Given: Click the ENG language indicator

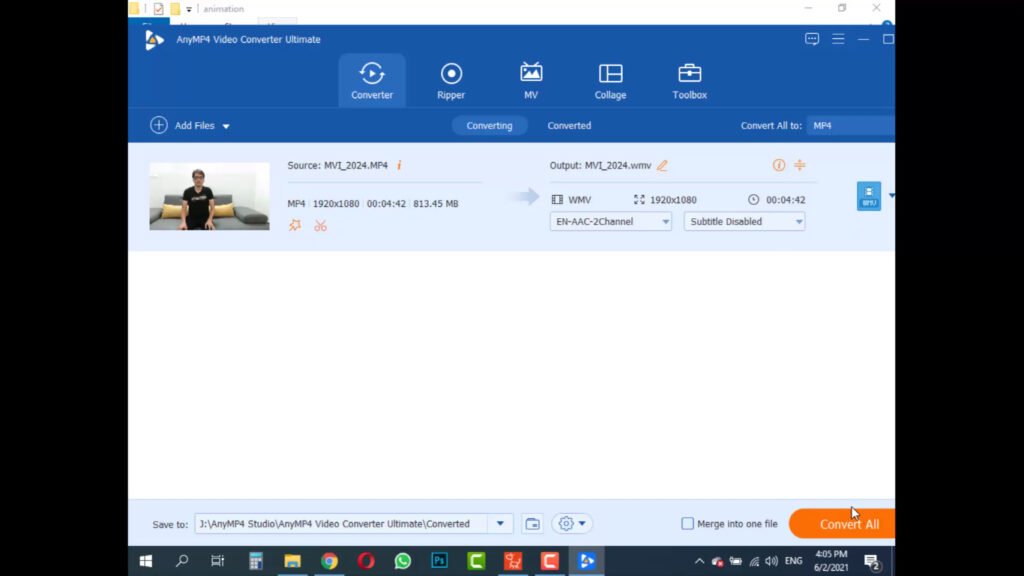Looking at the screenshot, I should (x=793, y=561).
